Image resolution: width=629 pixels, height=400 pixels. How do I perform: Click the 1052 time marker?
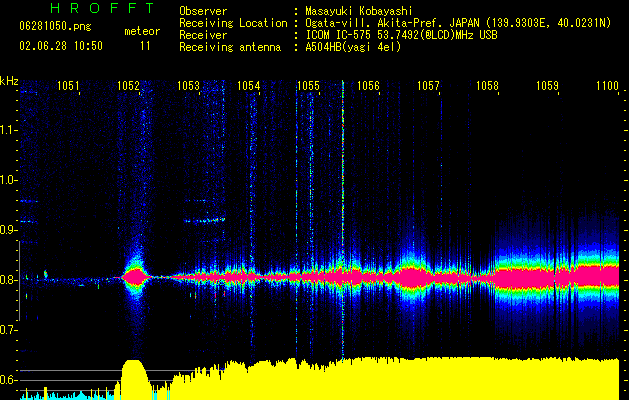[128, 85]
